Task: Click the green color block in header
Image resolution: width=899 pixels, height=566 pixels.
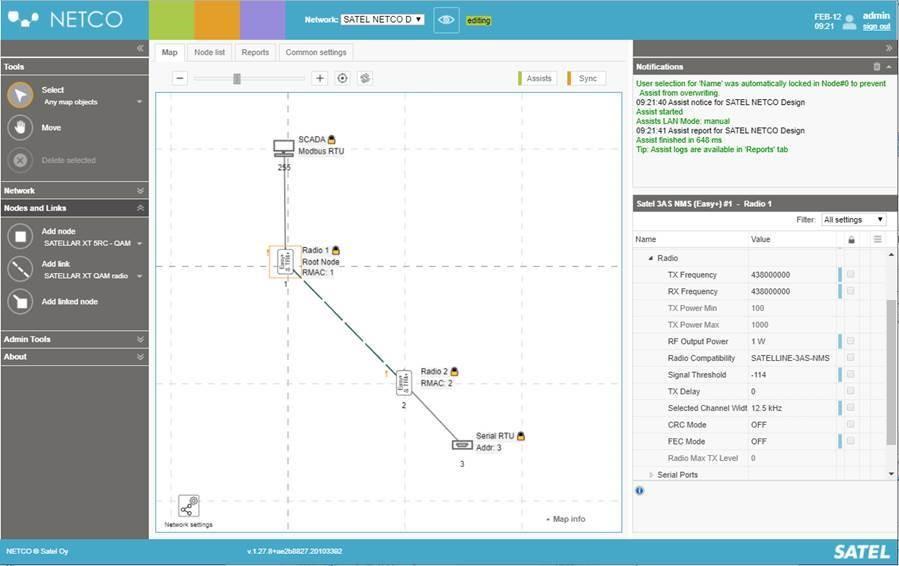Action: tap(171, 20)
